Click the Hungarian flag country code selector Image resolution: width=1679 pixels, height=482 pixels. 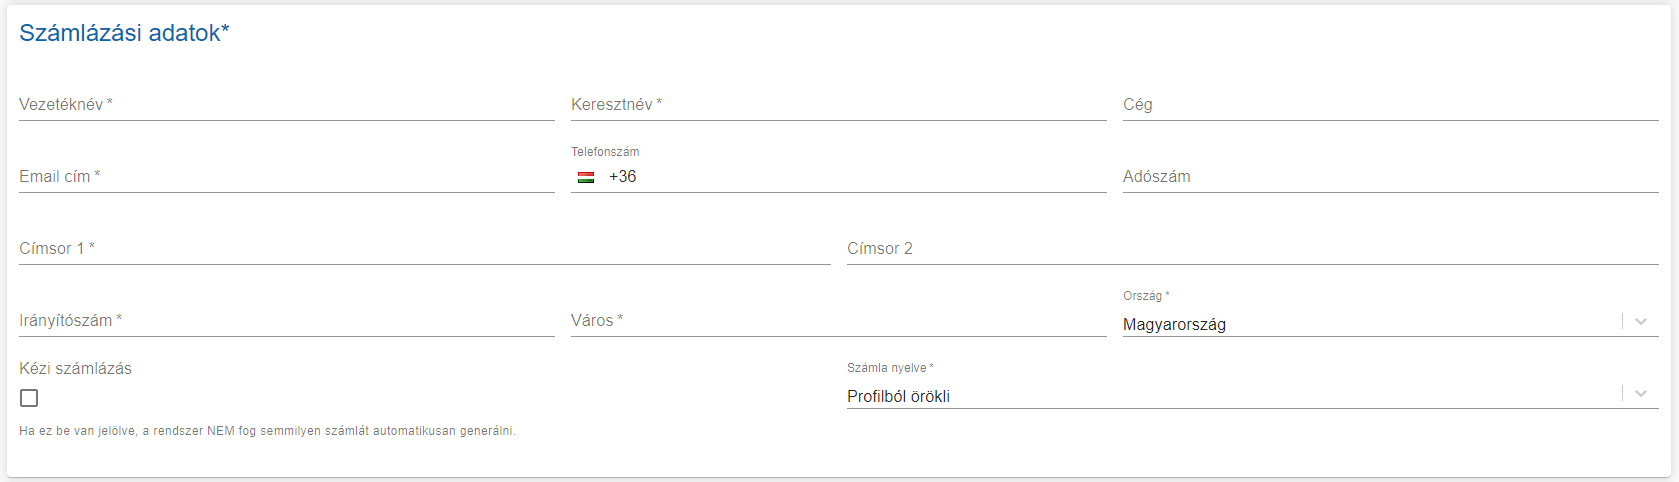pos(586,177)
